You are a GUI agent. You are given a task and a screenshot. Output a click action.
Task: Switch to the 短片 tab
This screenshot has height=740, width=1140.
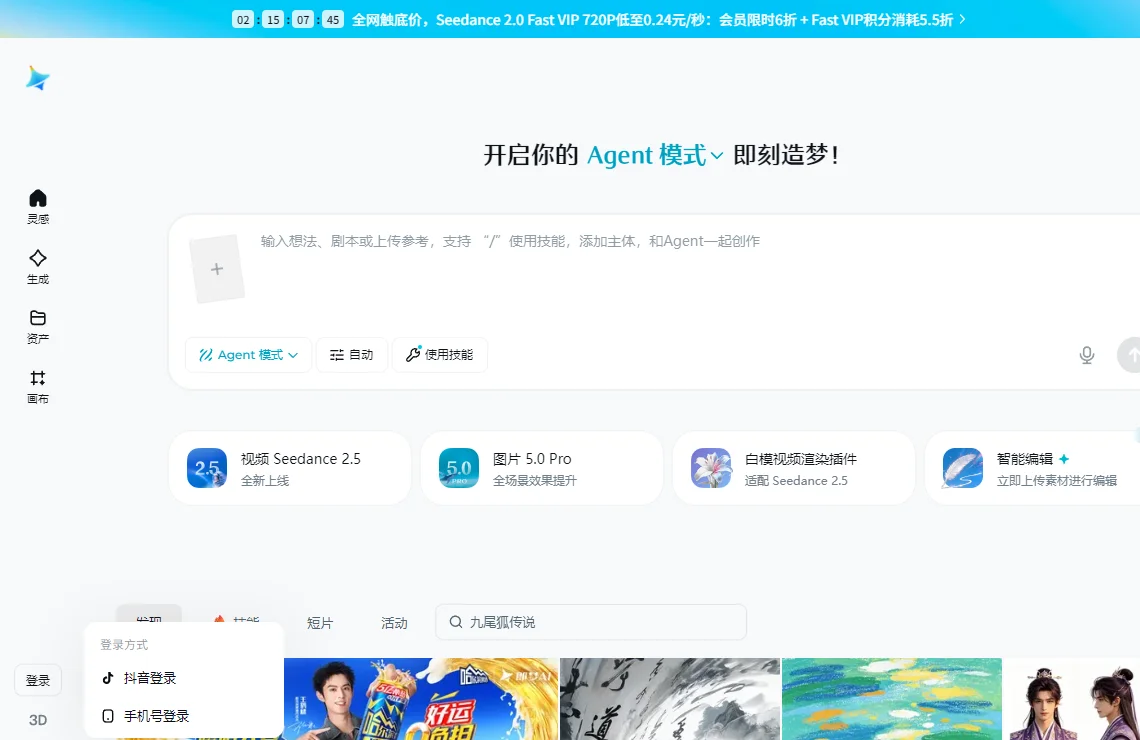(x=320, y=623)
